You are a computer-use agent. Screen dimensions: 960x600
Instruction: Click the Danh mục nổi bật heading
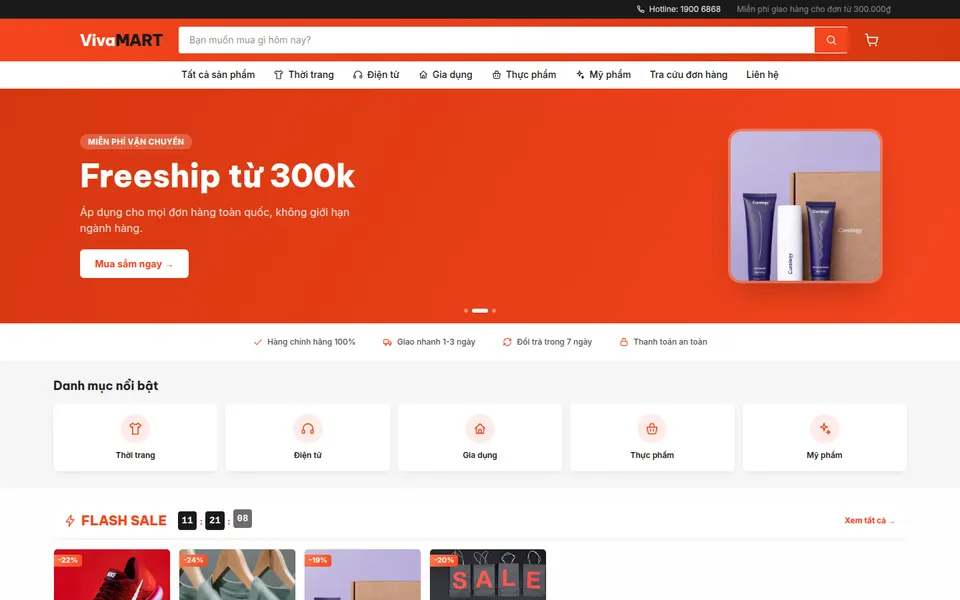106,386
